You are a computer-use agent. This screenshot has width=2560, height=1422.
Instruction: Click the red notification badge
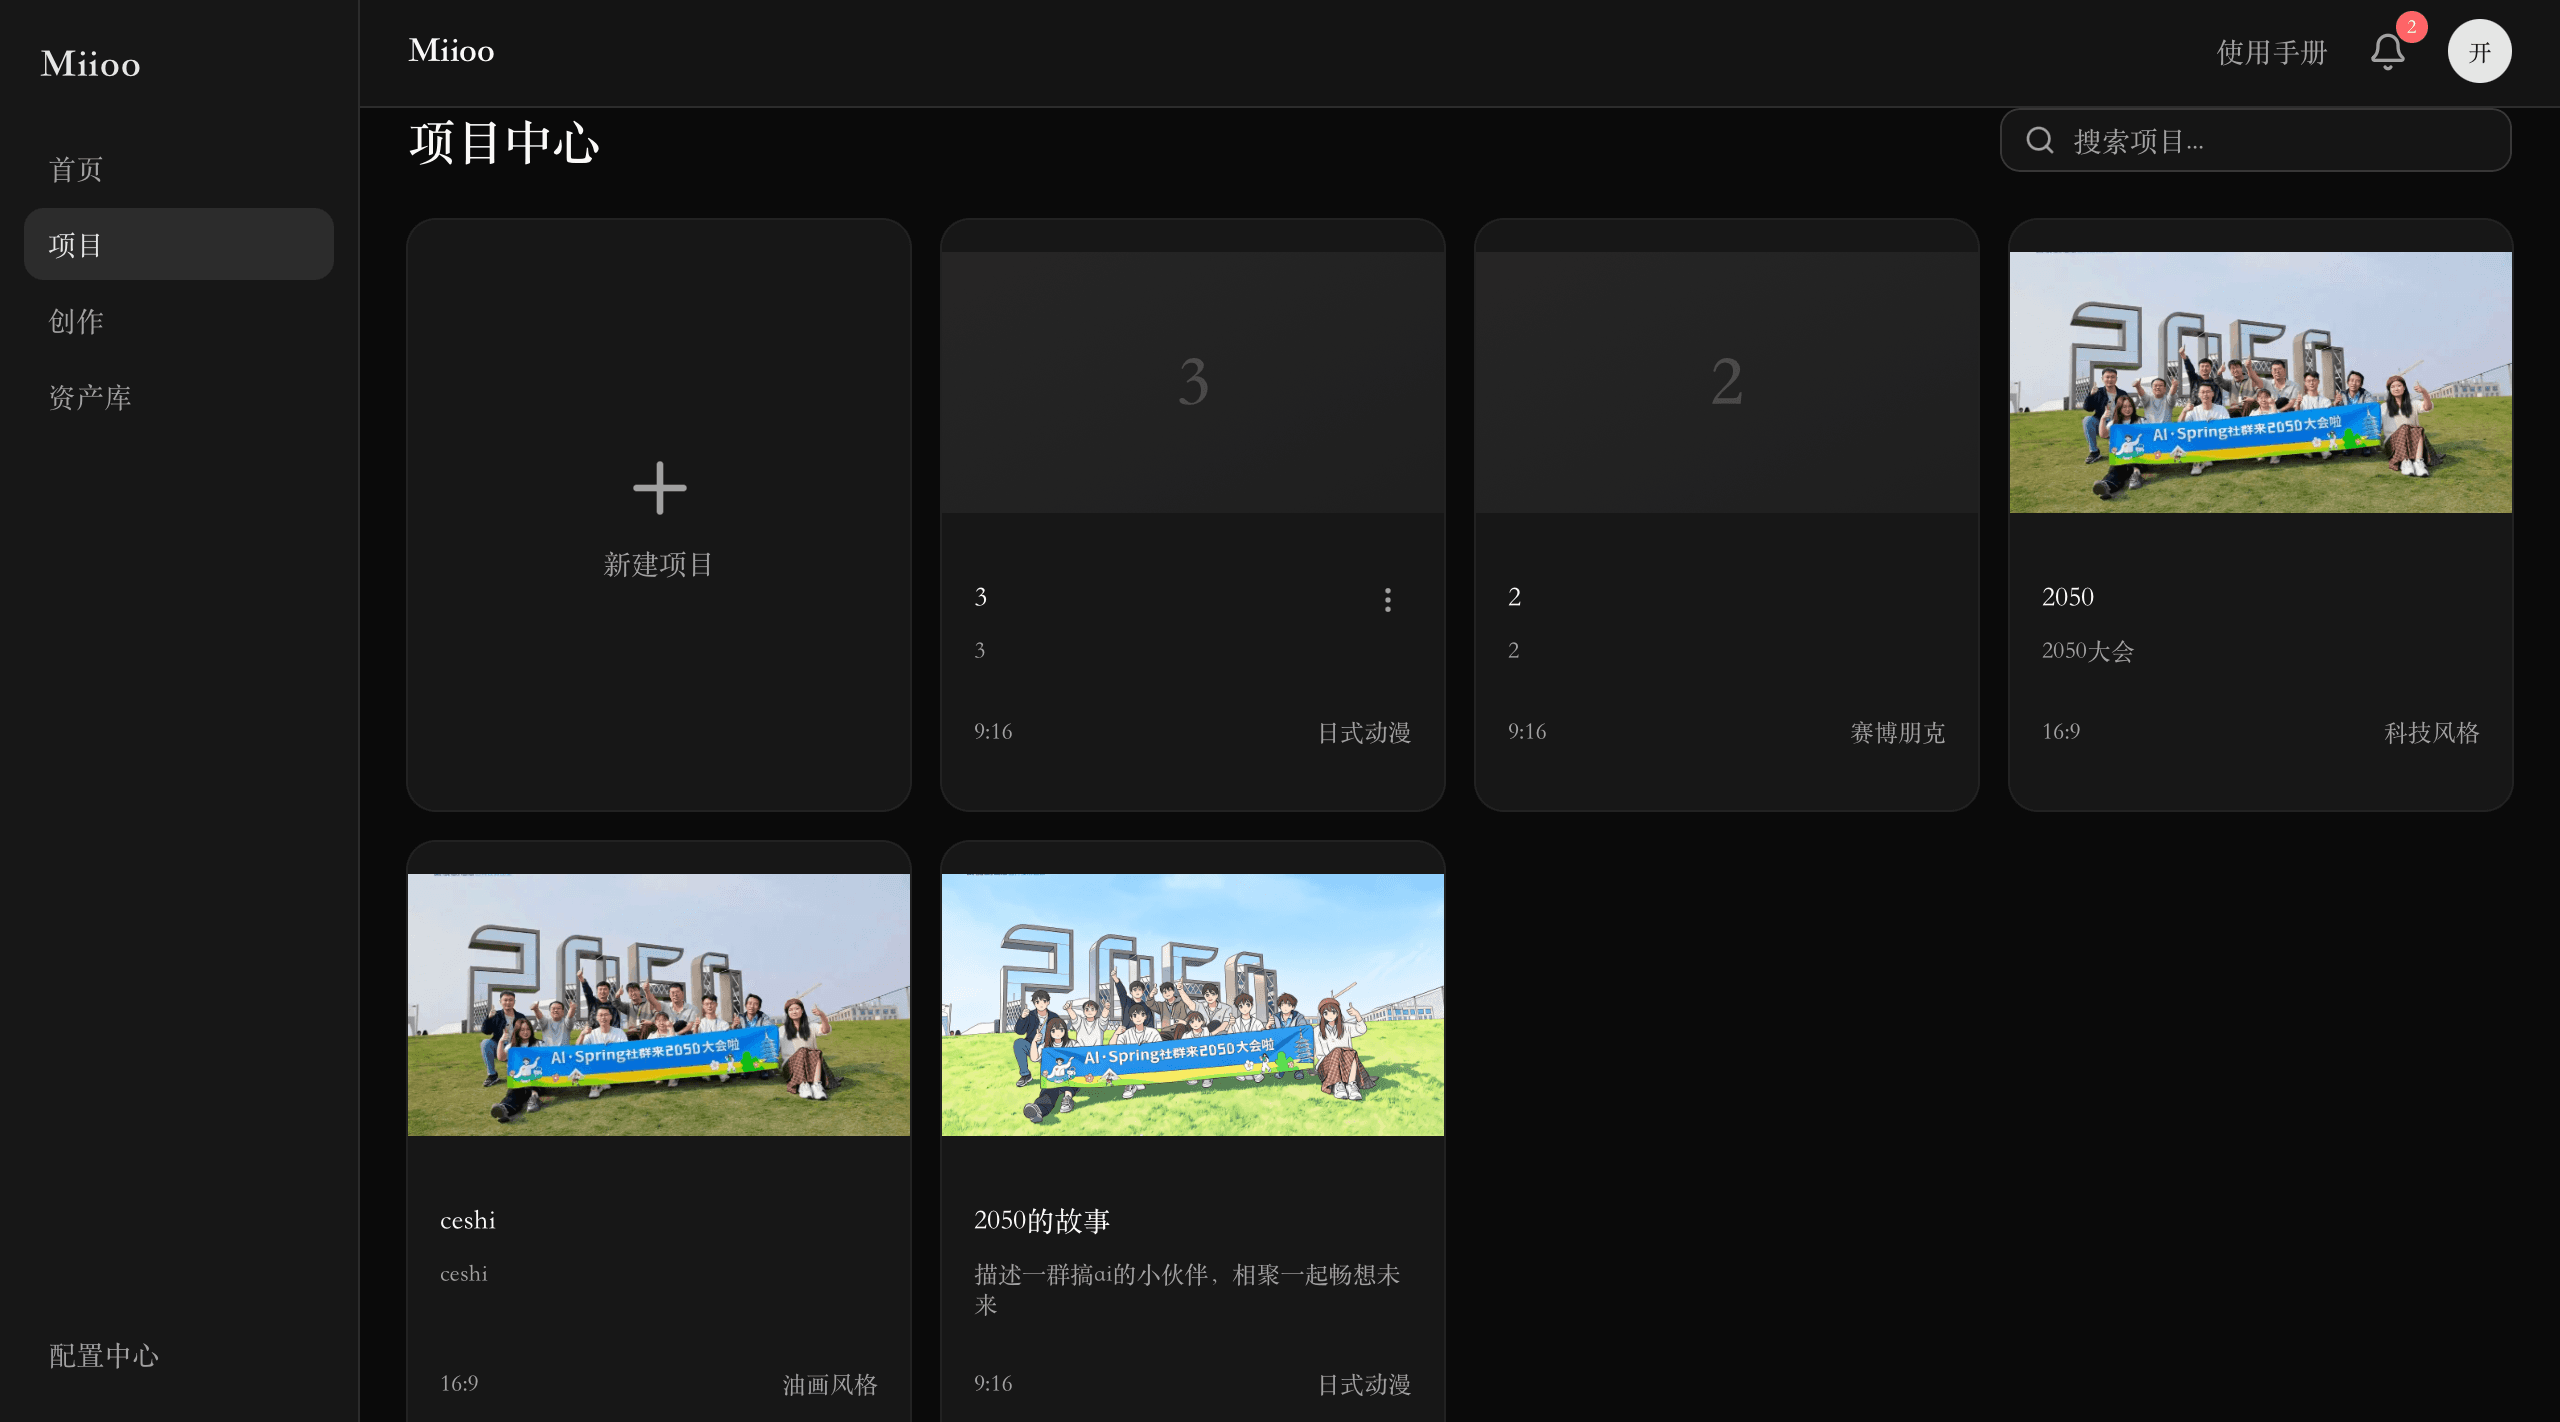click(x=2412, y=27)
